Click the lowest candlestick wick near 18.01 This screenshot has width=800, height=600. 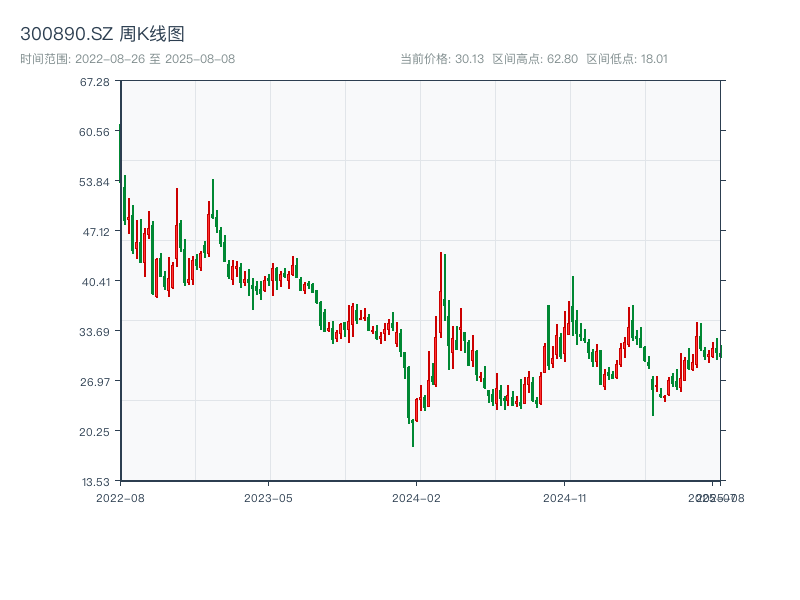pyautogui.click(x=413, y=440)
